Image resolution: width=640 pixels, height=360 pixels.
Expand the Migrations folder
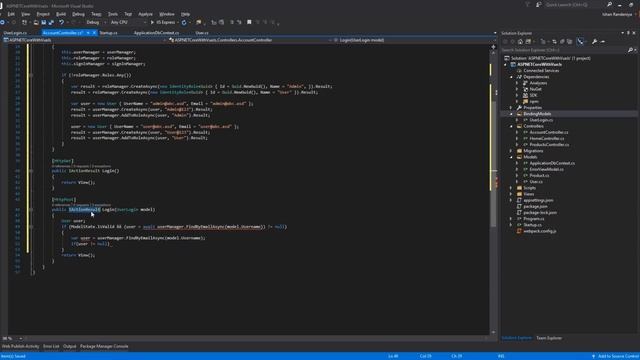[511, 151]
